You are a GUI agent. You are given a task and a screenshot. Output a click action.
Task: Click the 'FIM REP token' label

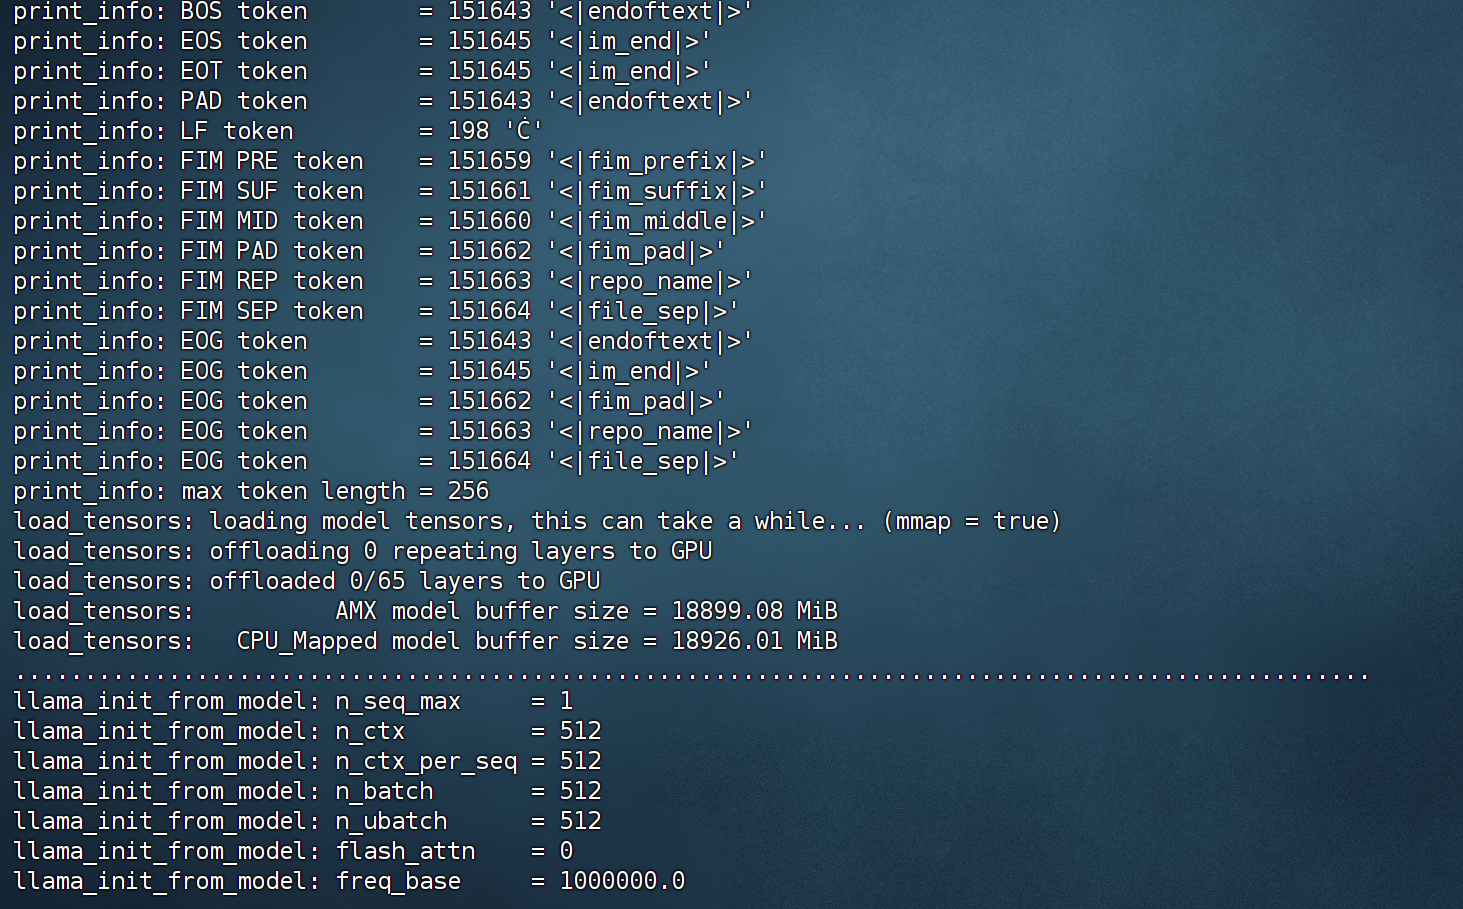pyautogui.click(x=272, y=281)
